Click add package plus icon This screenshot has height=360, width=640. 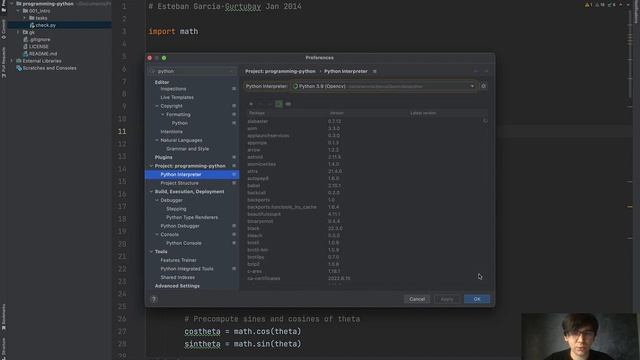251,104
